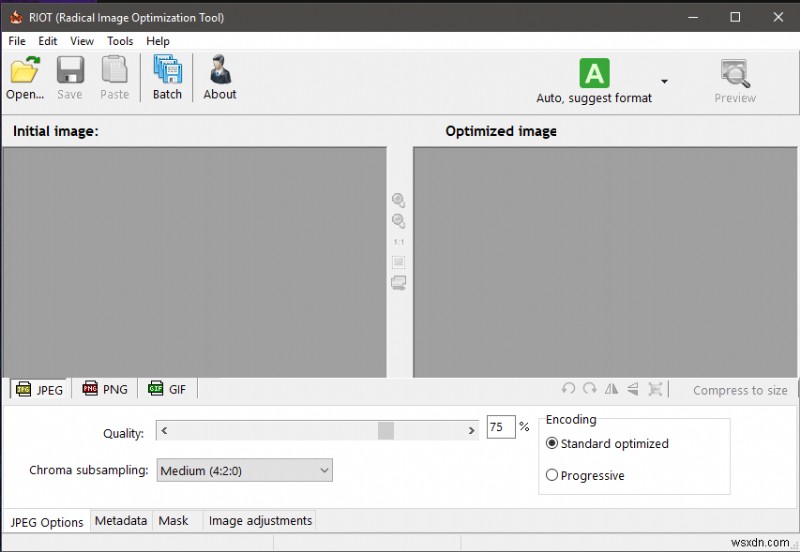Click the flip horizontal icon

[611, 389]
